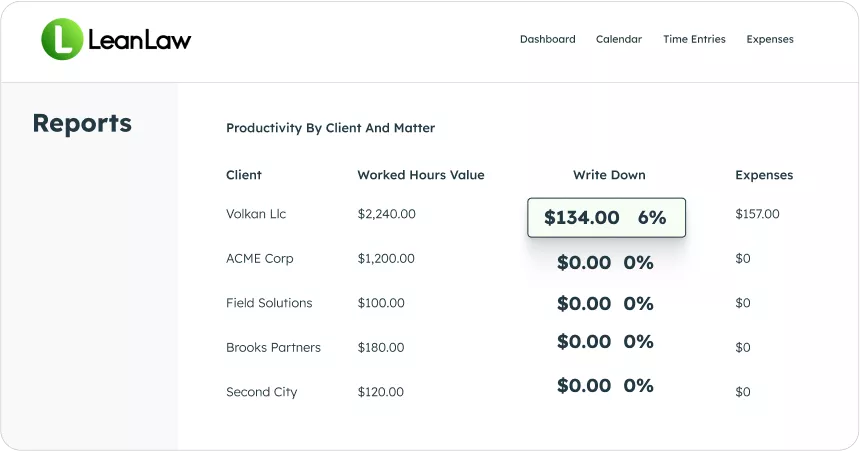Click the Productivity By Client And Matter title
This screenshot has width=860, height=451.
tap(330, 128)
